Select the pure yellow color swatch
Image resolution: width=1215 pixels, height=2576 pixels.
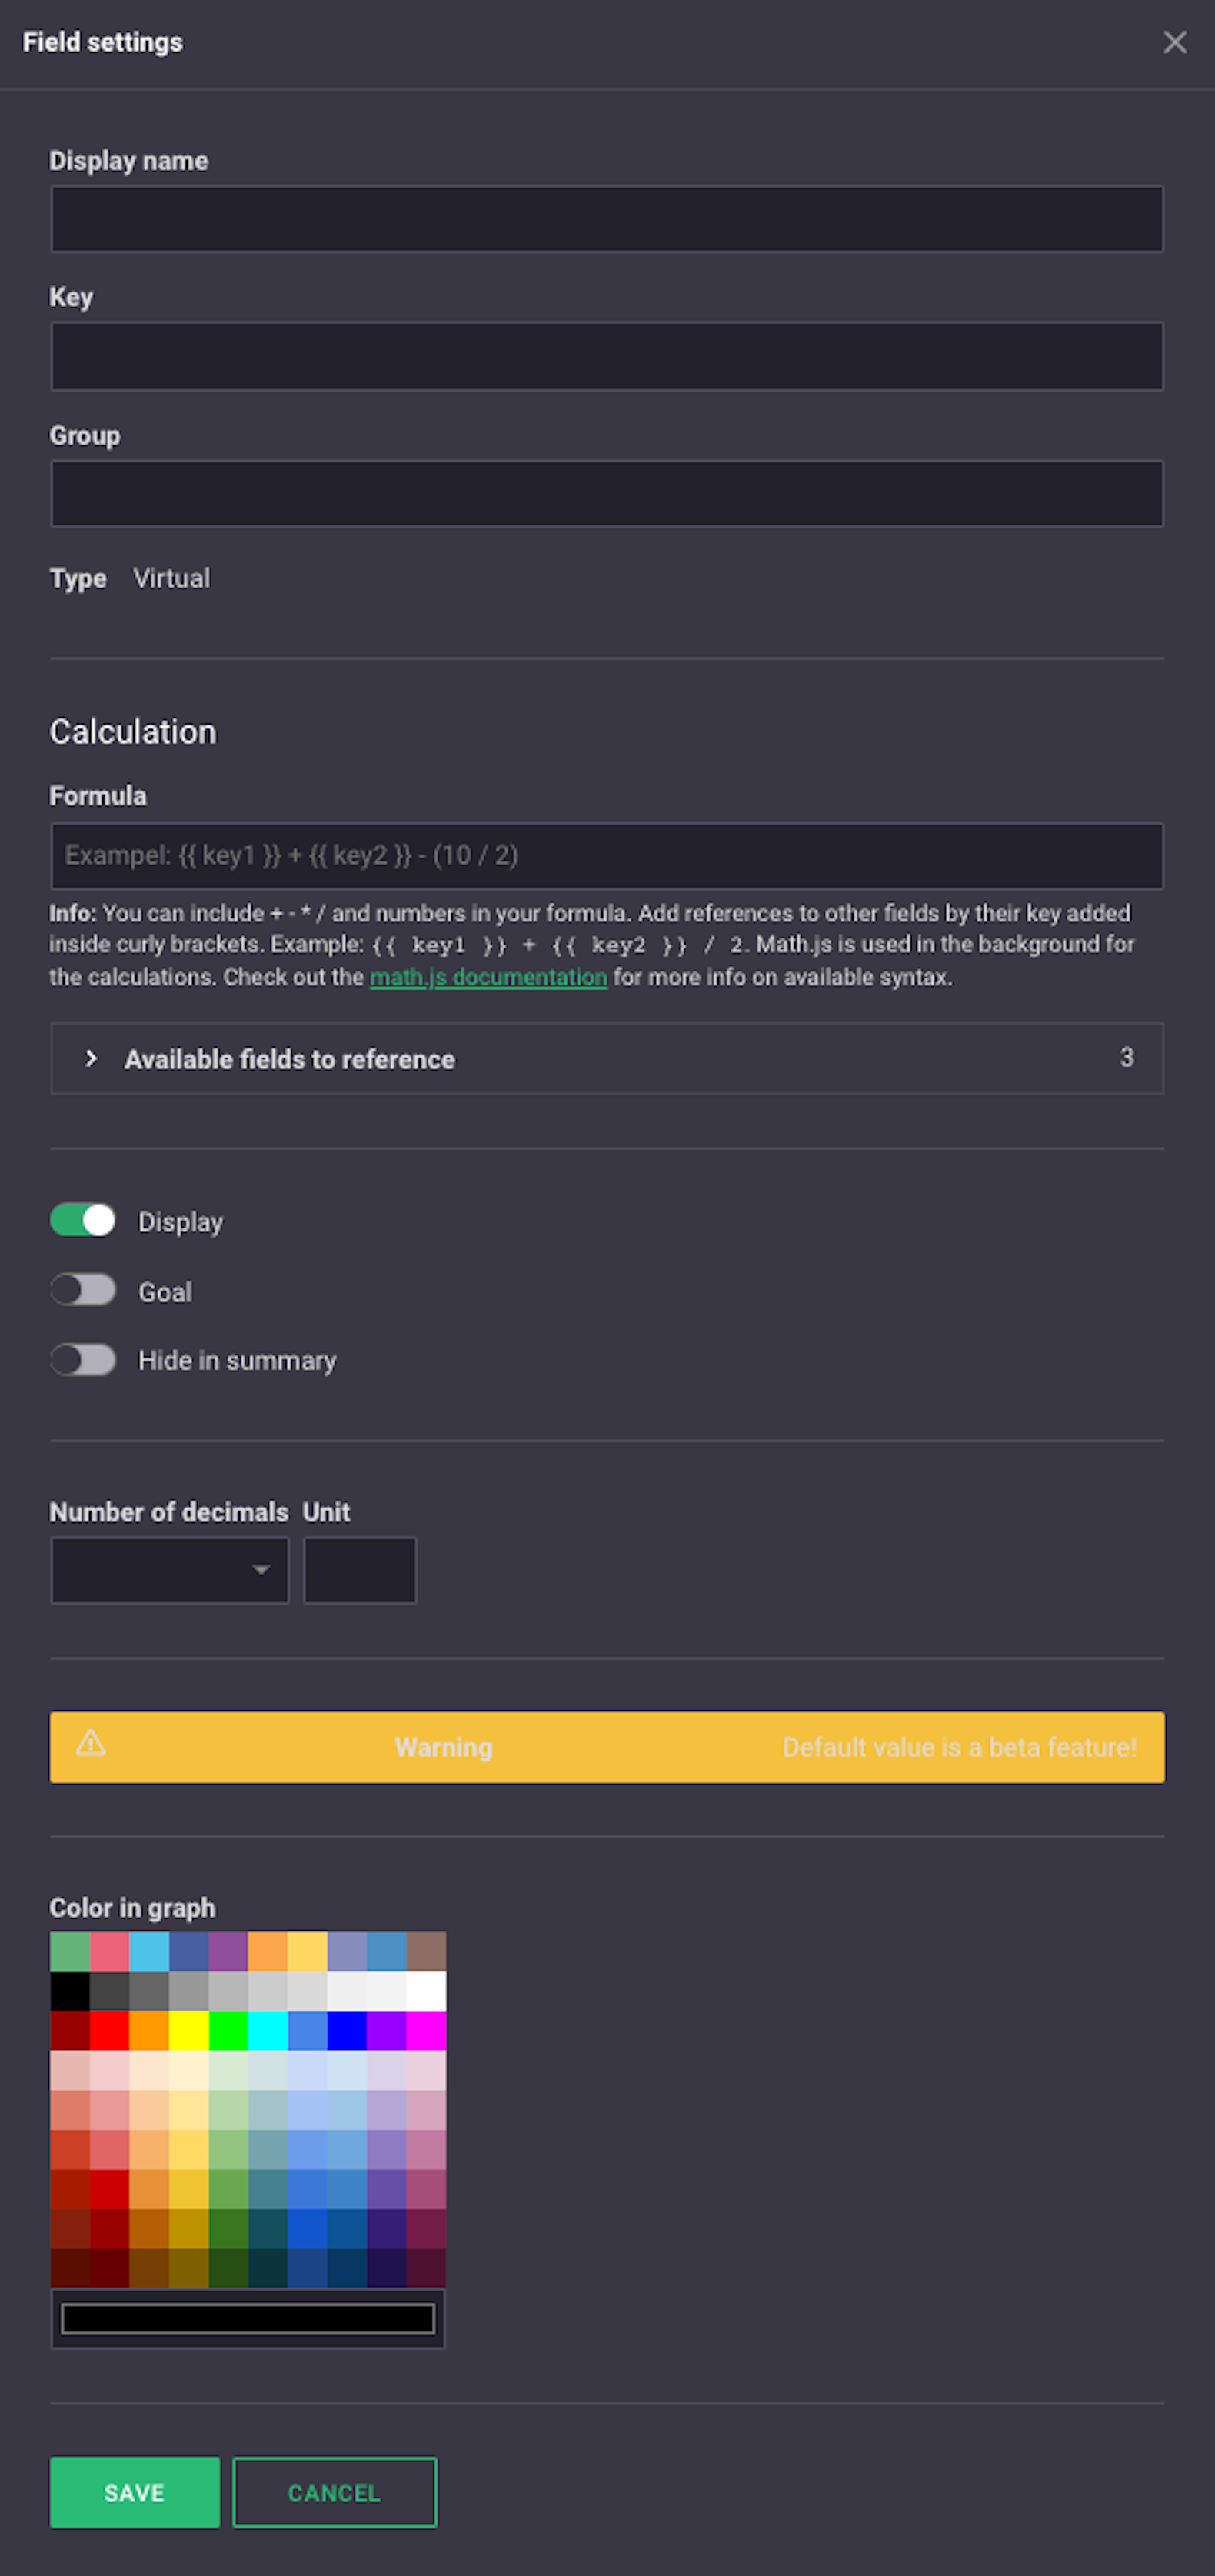[x=189, y=2031]
